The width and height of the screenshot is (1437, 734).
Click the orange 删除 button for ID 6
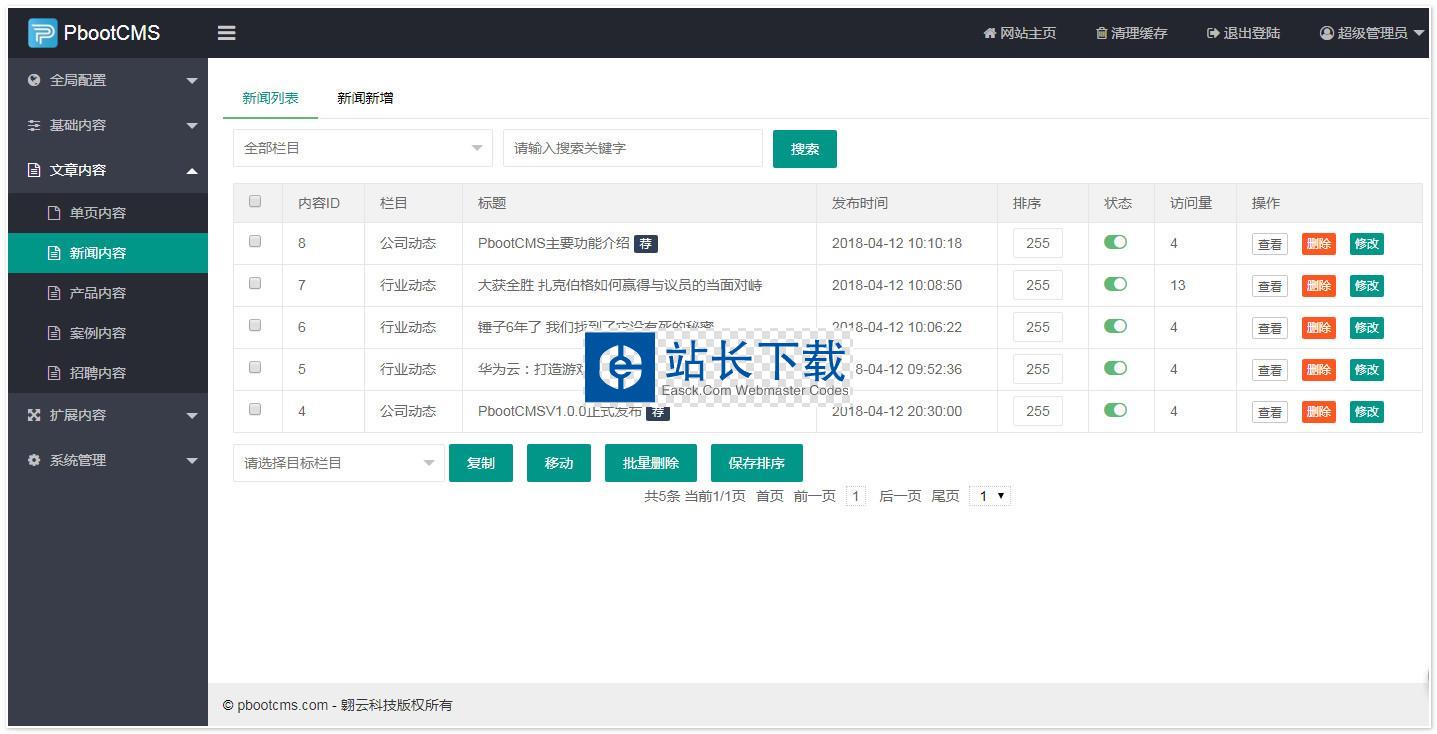tap(1318, 328)
